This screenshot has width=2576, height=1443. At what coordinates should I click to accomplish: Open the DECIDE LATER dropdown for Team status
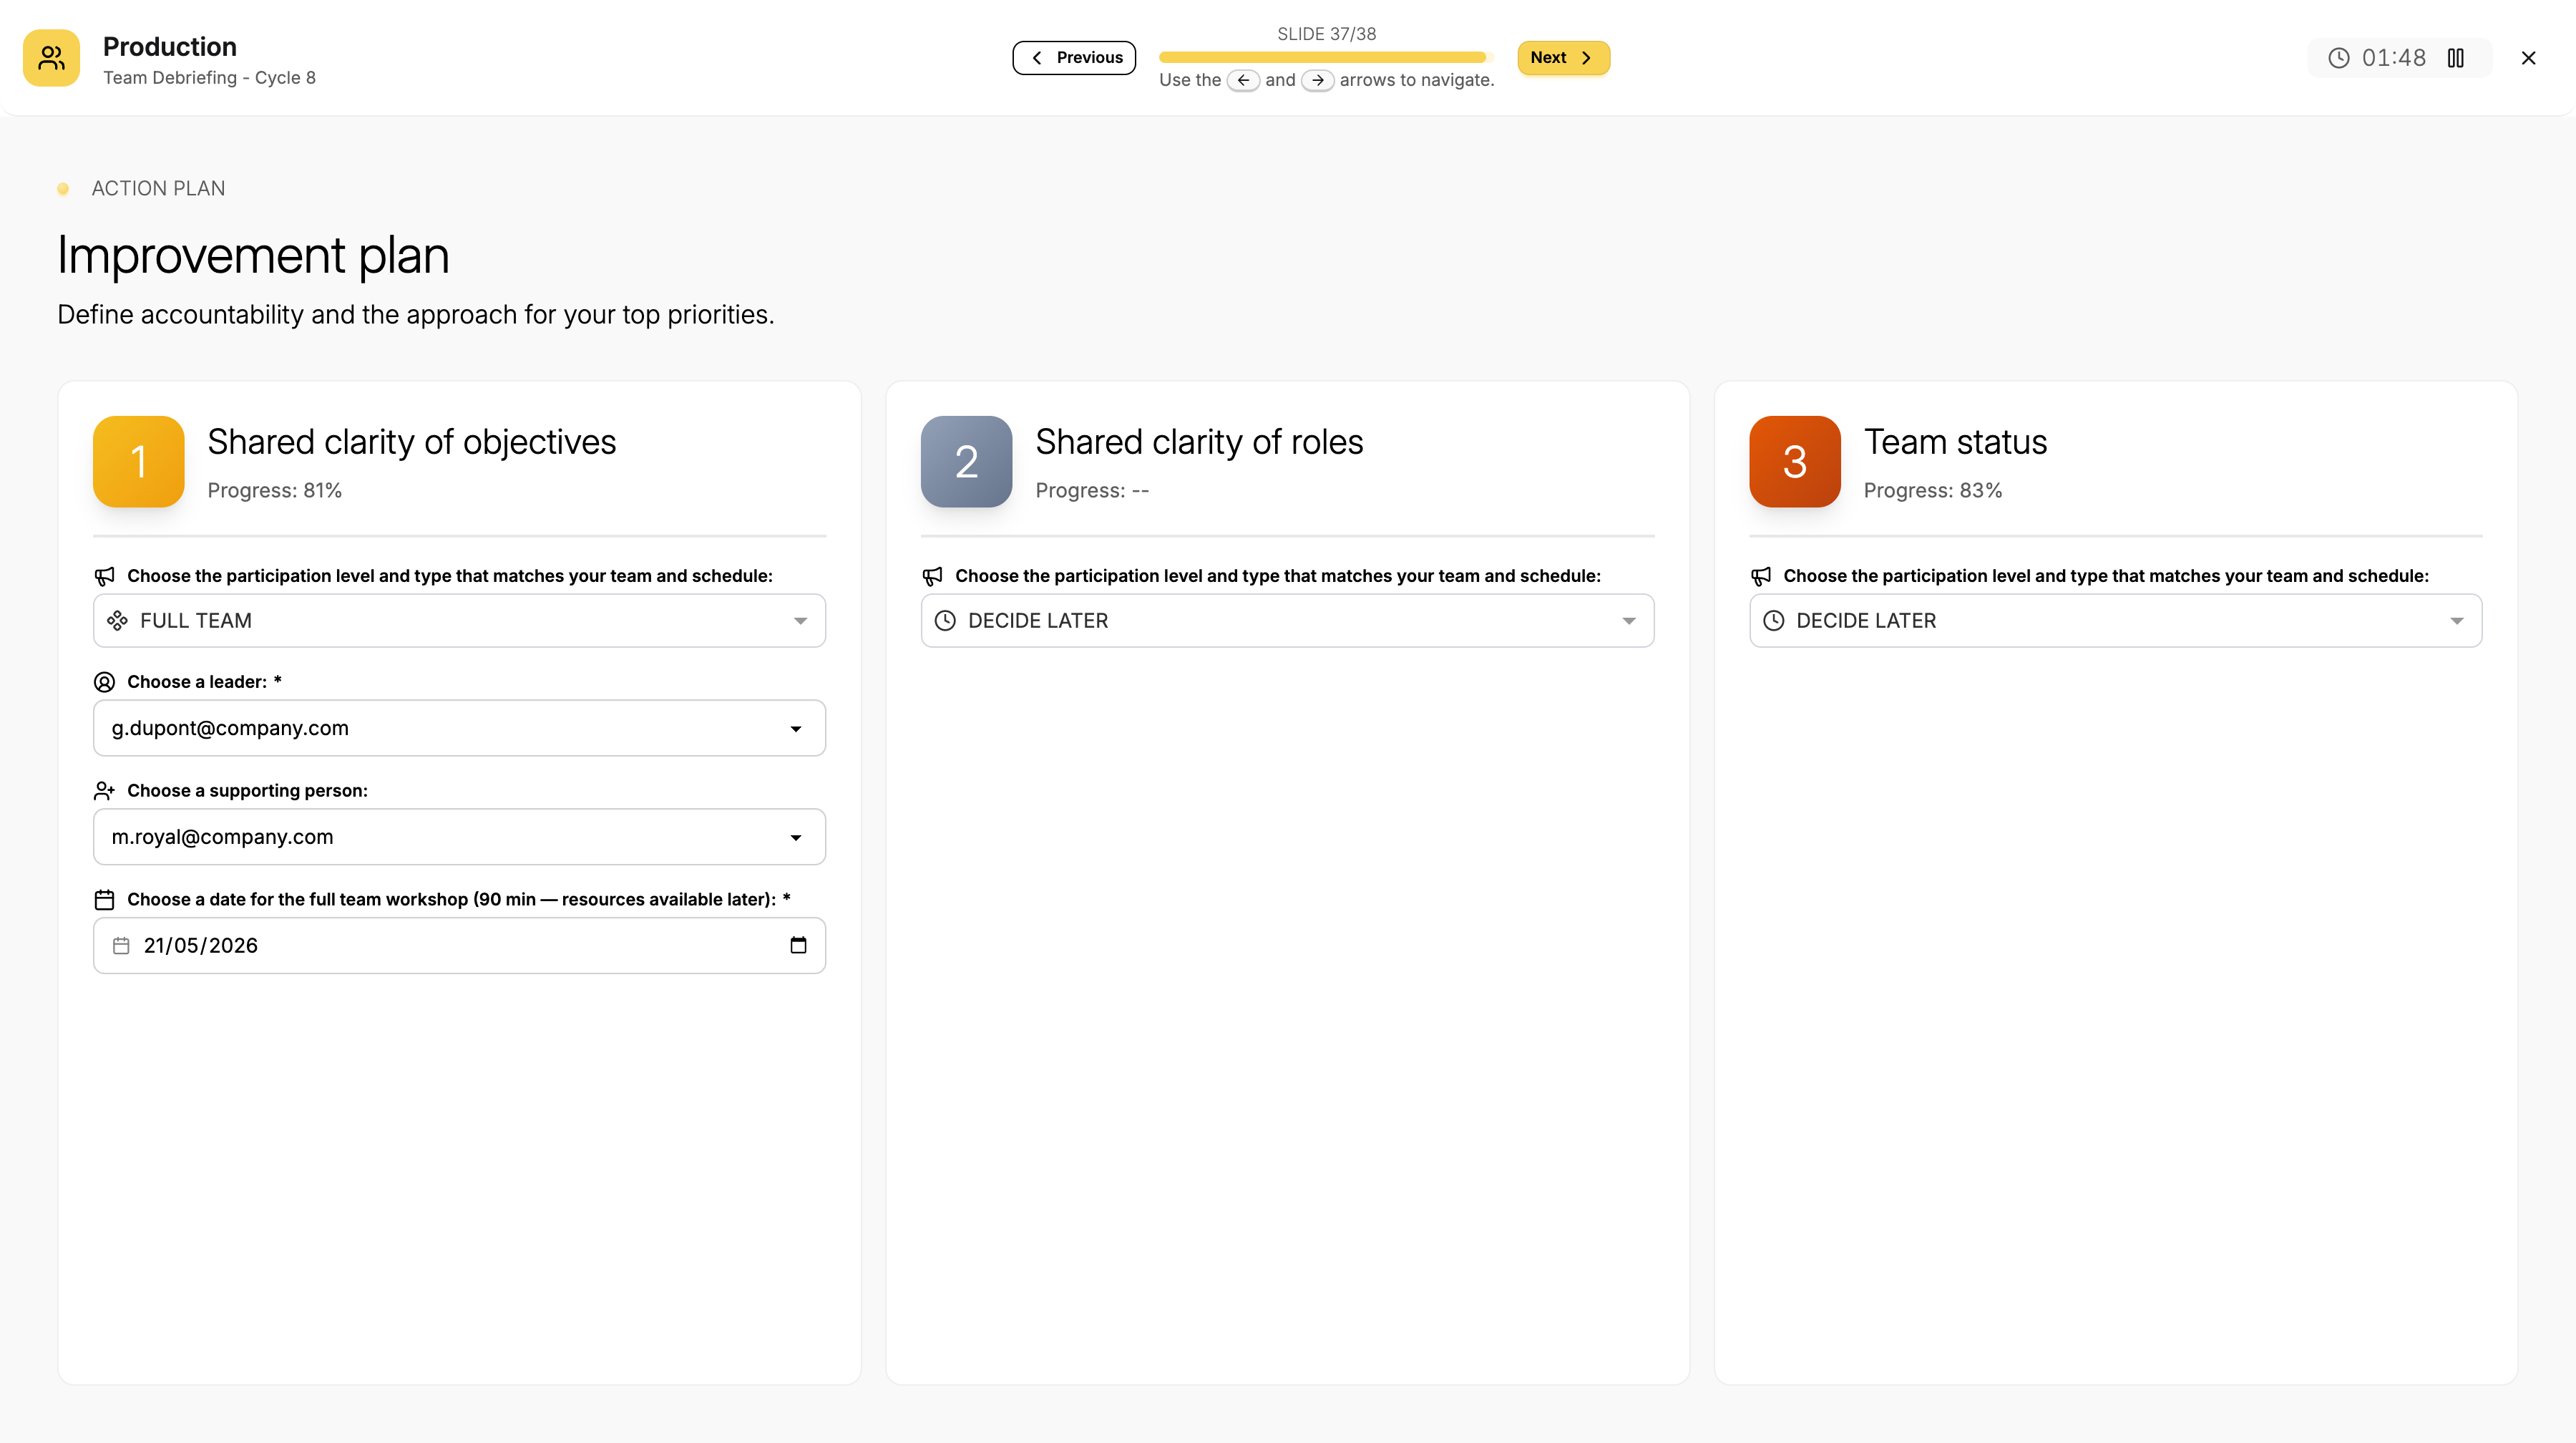coord(2115,621)
